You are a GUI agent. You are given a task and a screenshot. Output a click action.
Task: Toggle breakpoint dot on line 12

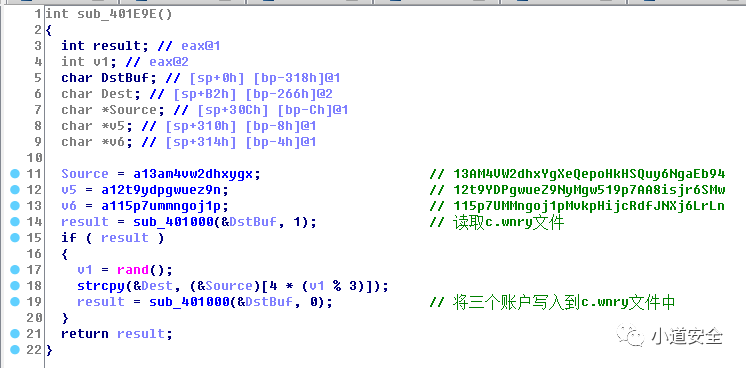tap(15, 190)
